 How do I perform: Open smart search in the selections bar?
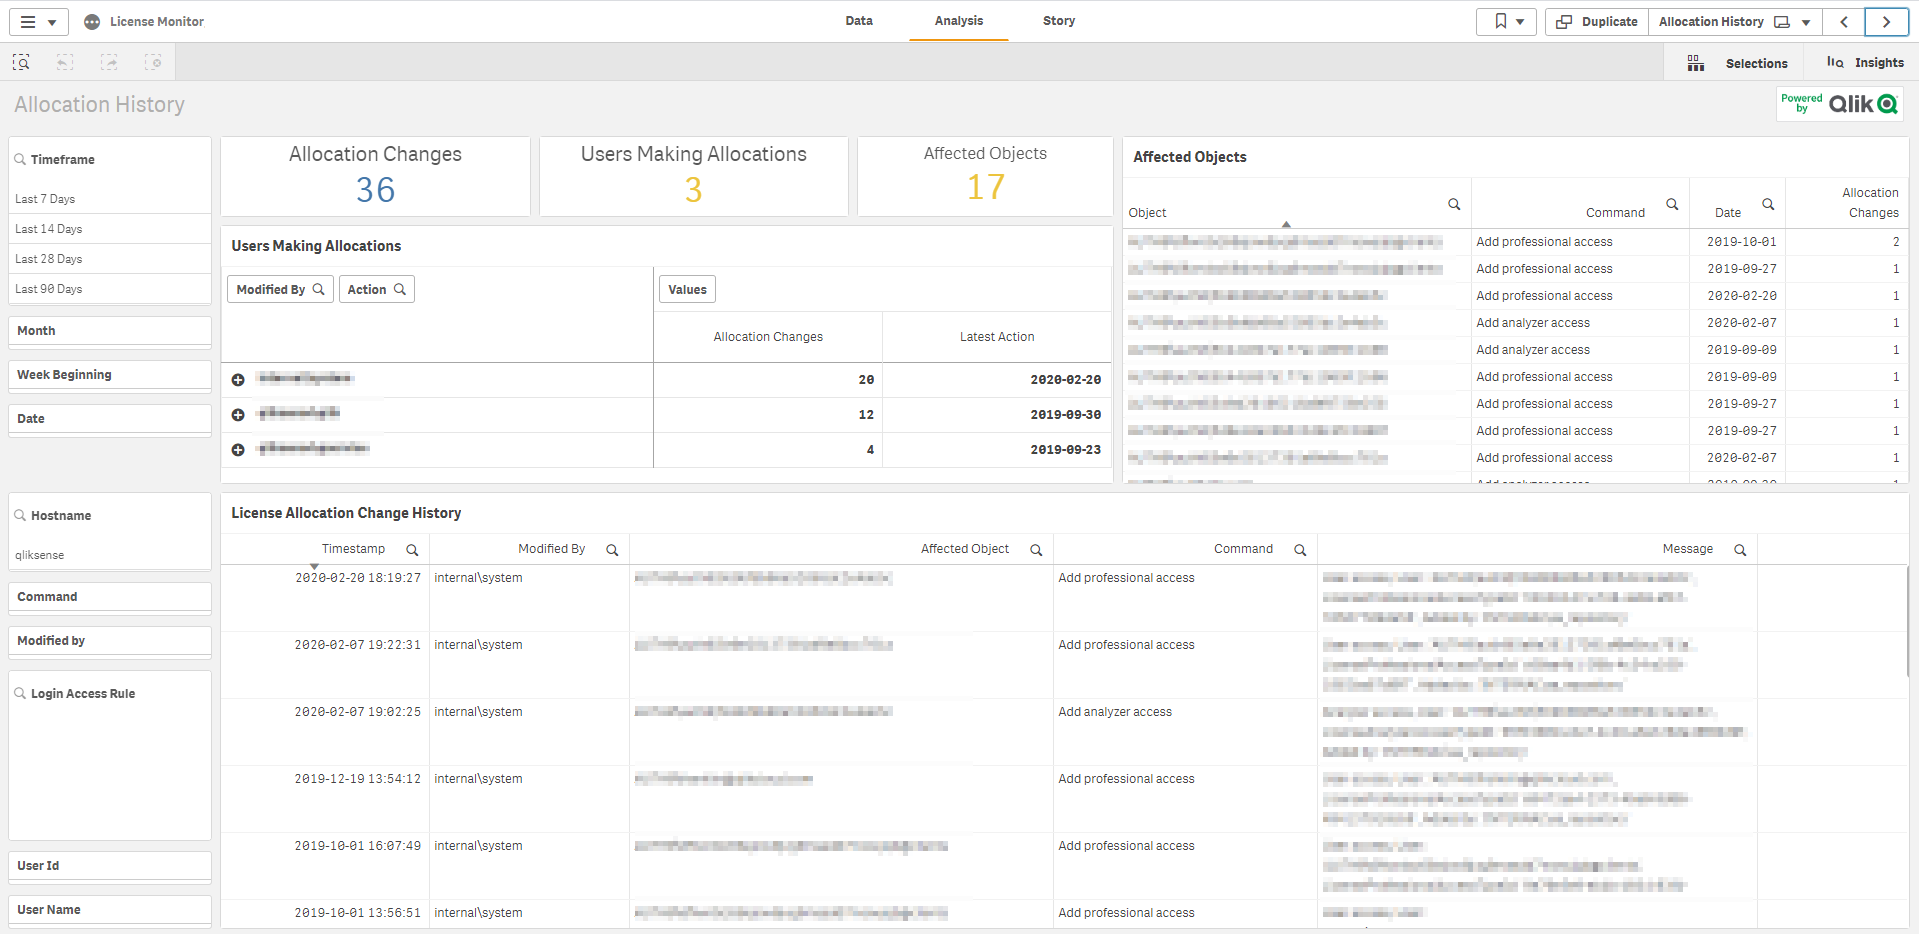tap(20, 61)
